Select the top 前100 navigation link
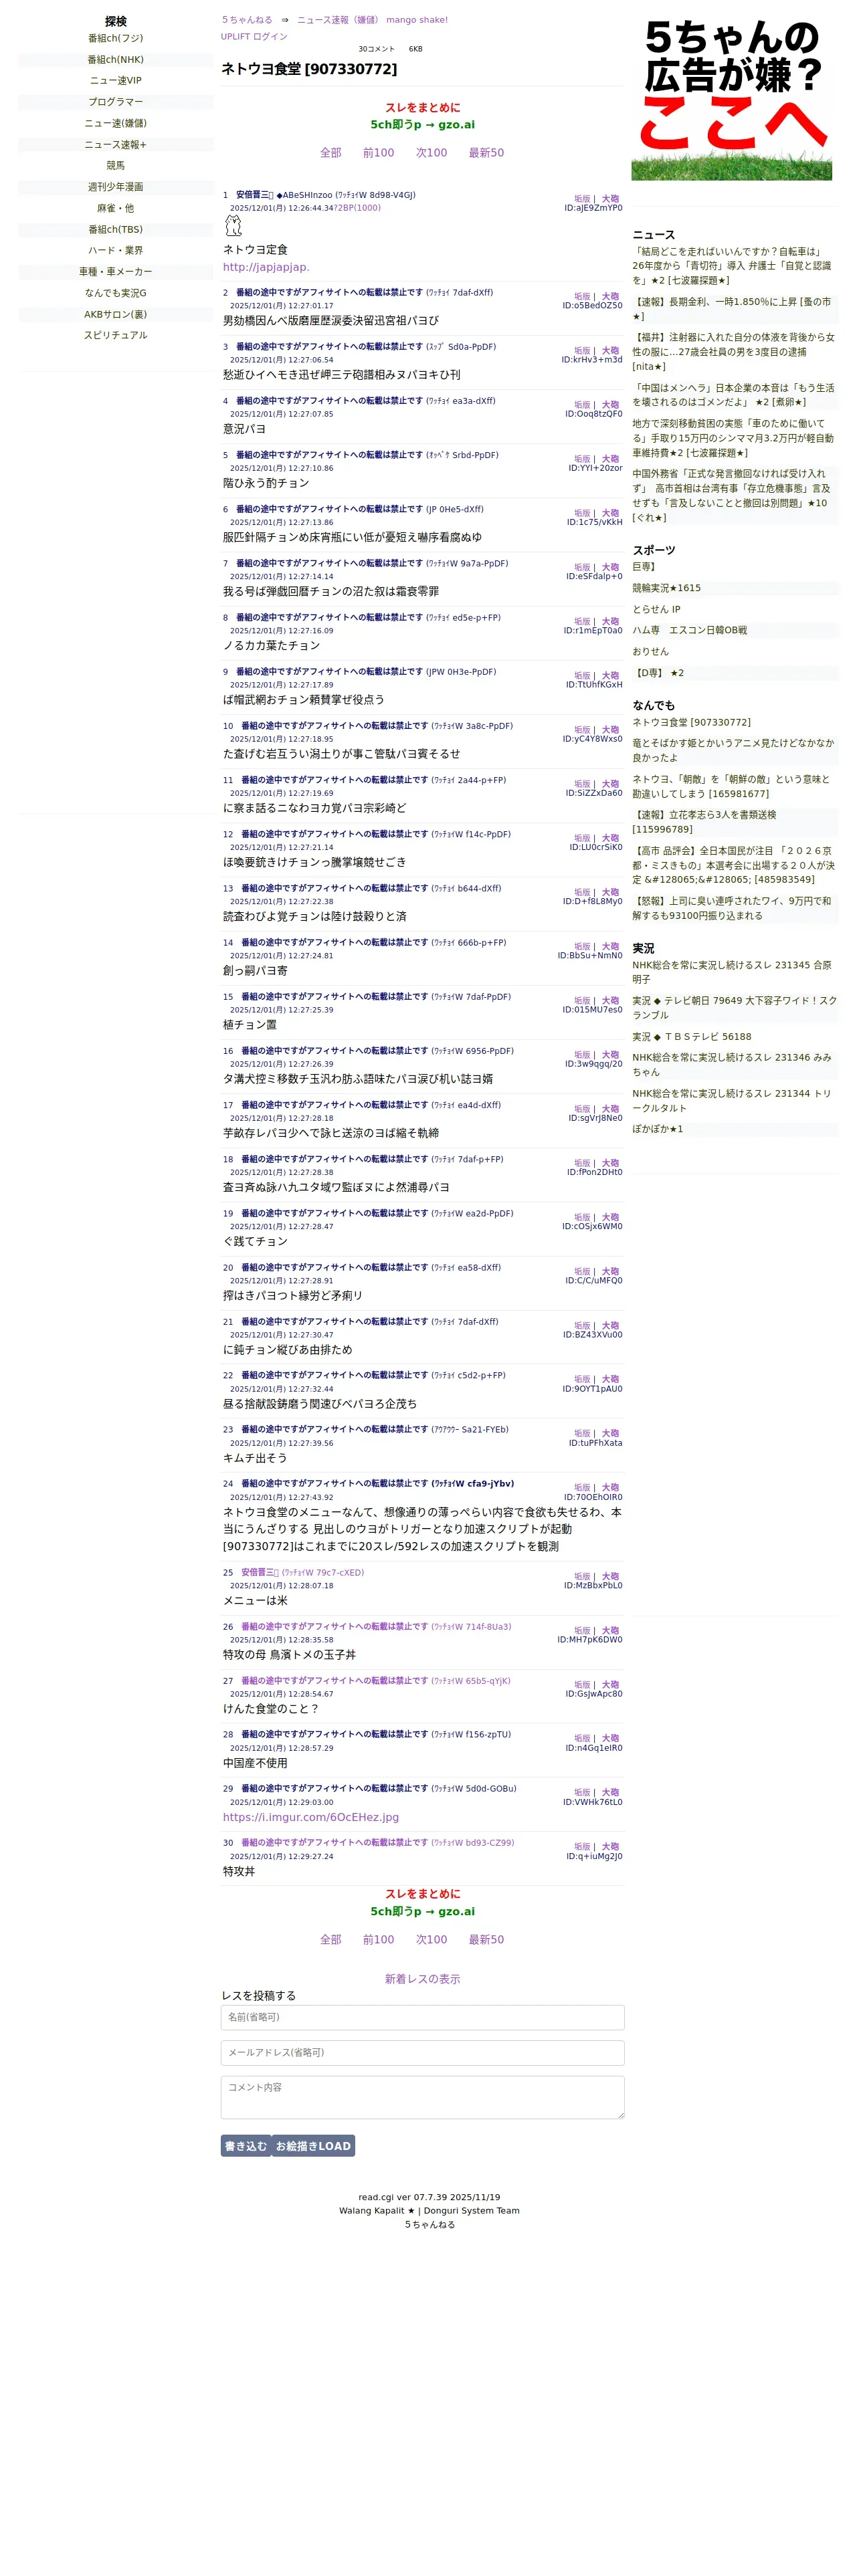859x2576 pixels. pyautogui.click(x=378, y=153)
